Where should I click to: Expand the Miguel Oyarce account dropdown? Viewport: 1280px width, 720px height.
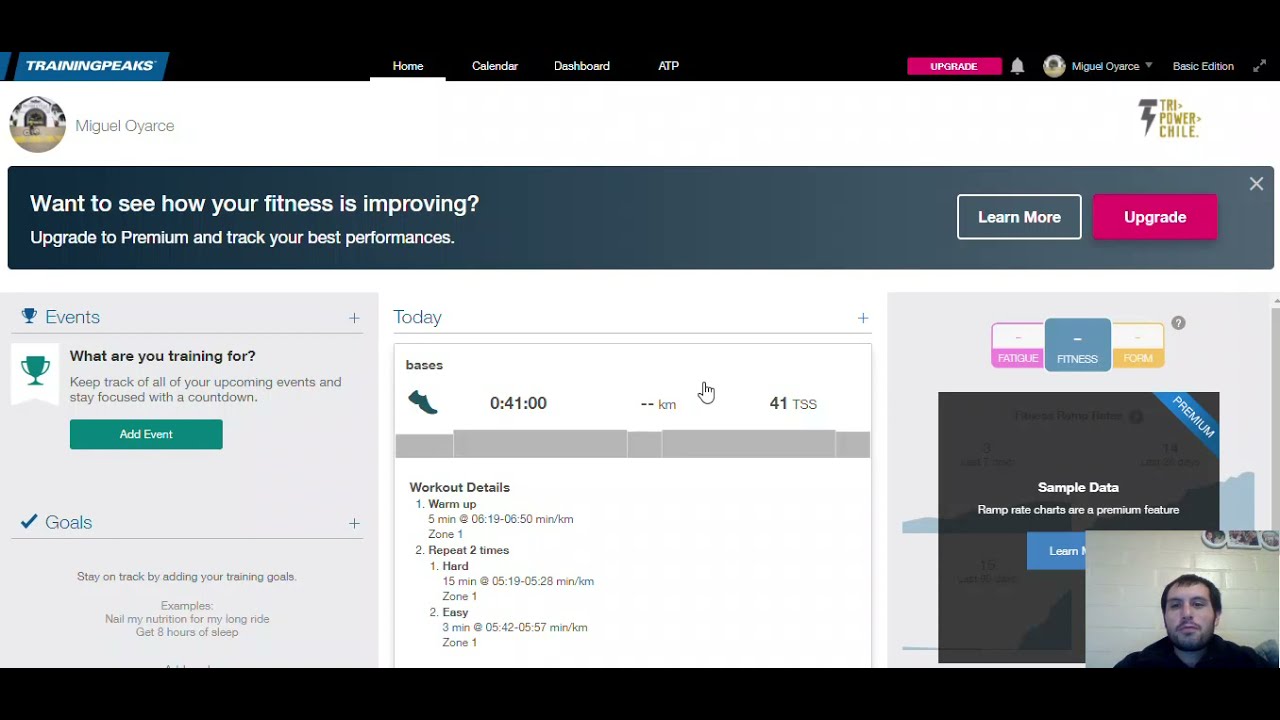[1112, 66]
